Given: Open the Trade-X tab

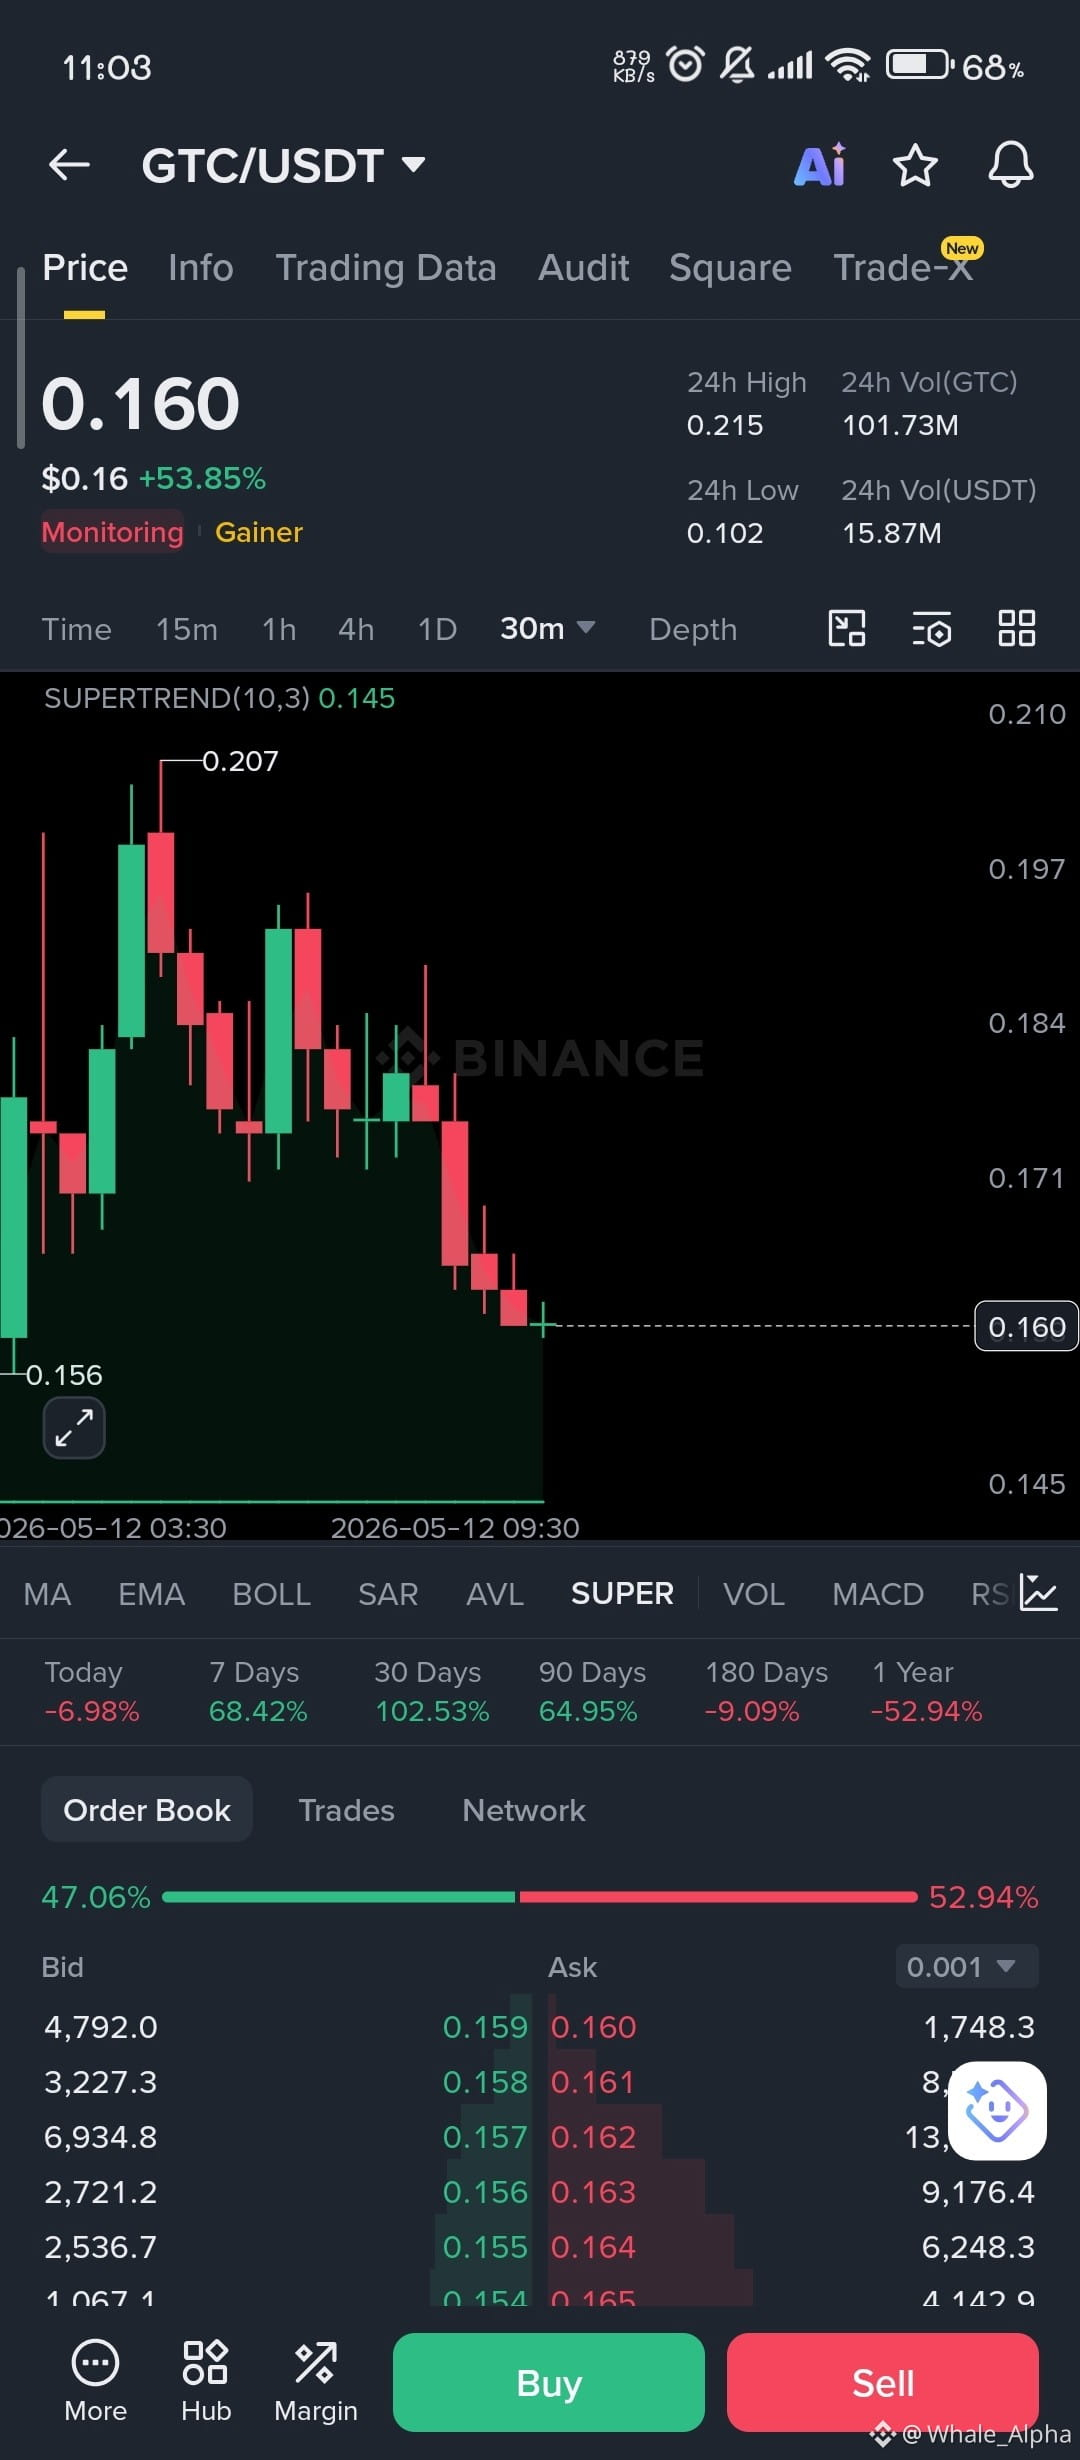Looking at the screenshot, I should 905,266.
